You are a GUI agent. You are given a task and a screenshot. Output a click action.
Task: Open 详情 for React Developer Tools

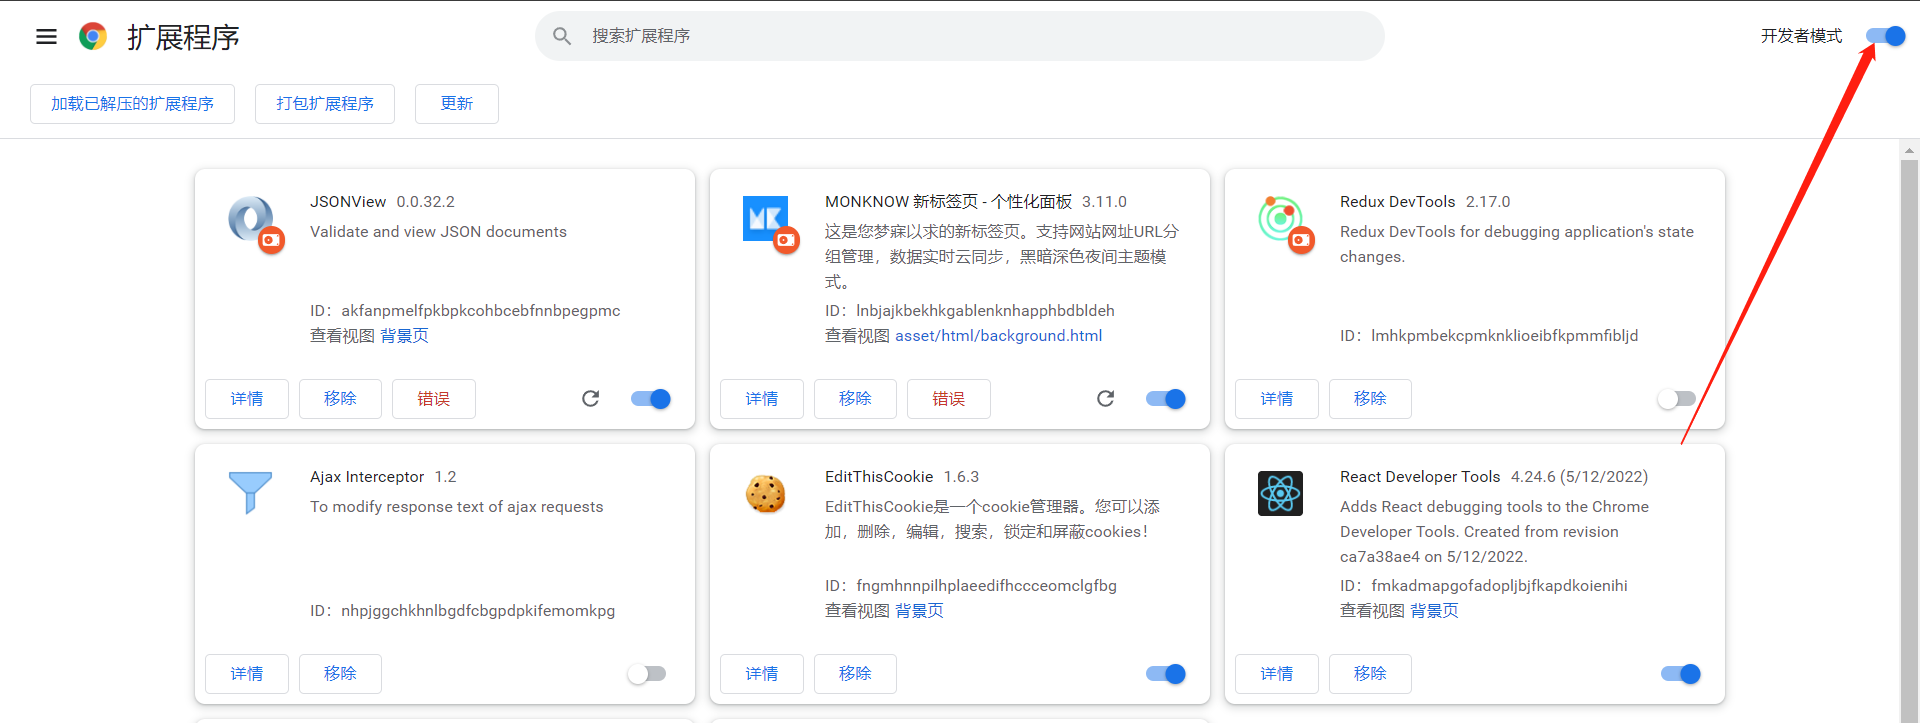1277,674
